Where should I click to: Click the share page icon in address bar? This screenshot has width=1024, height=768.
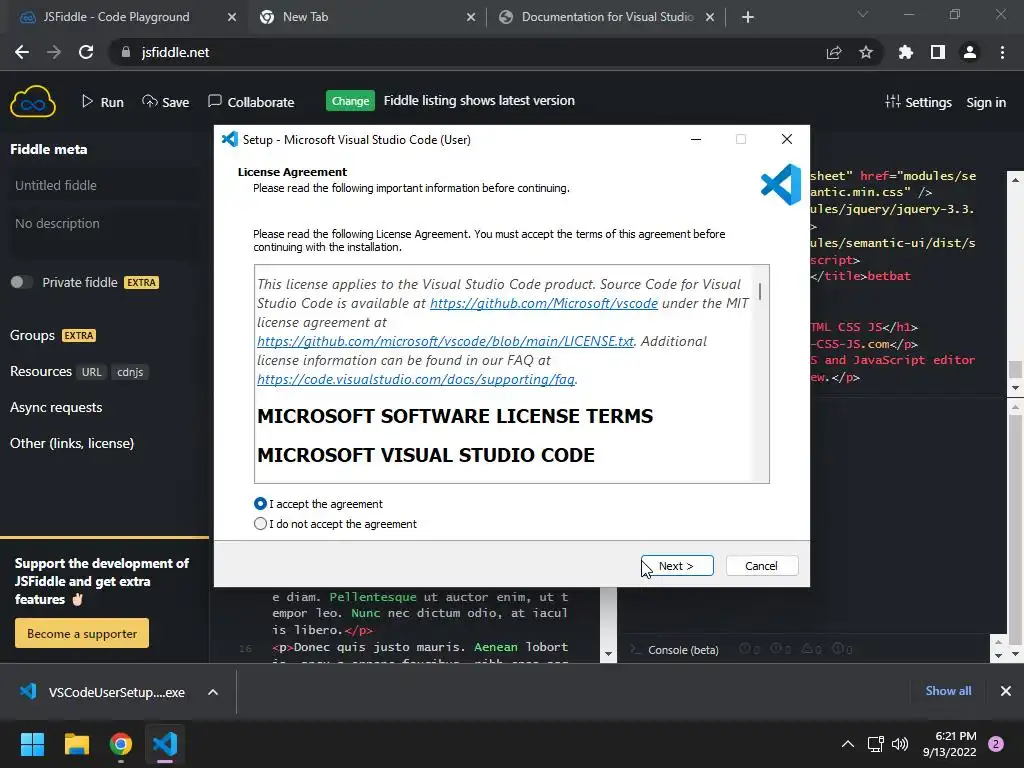pos(834,52)
